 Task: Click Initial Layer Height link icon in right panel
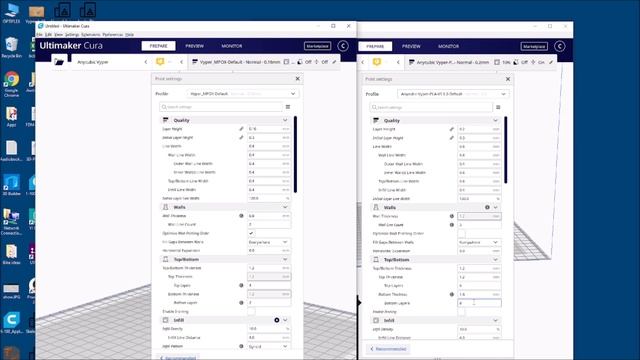tap(451, 138)
